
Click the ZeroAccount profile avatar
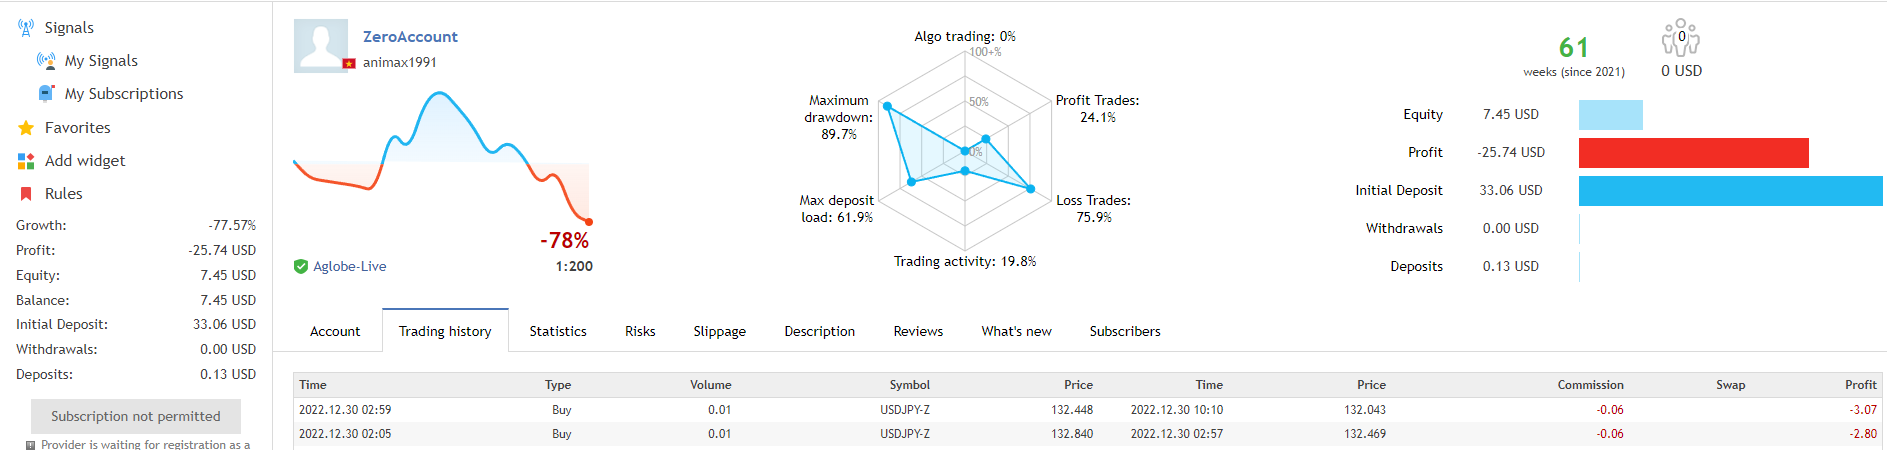pos(321,46)
